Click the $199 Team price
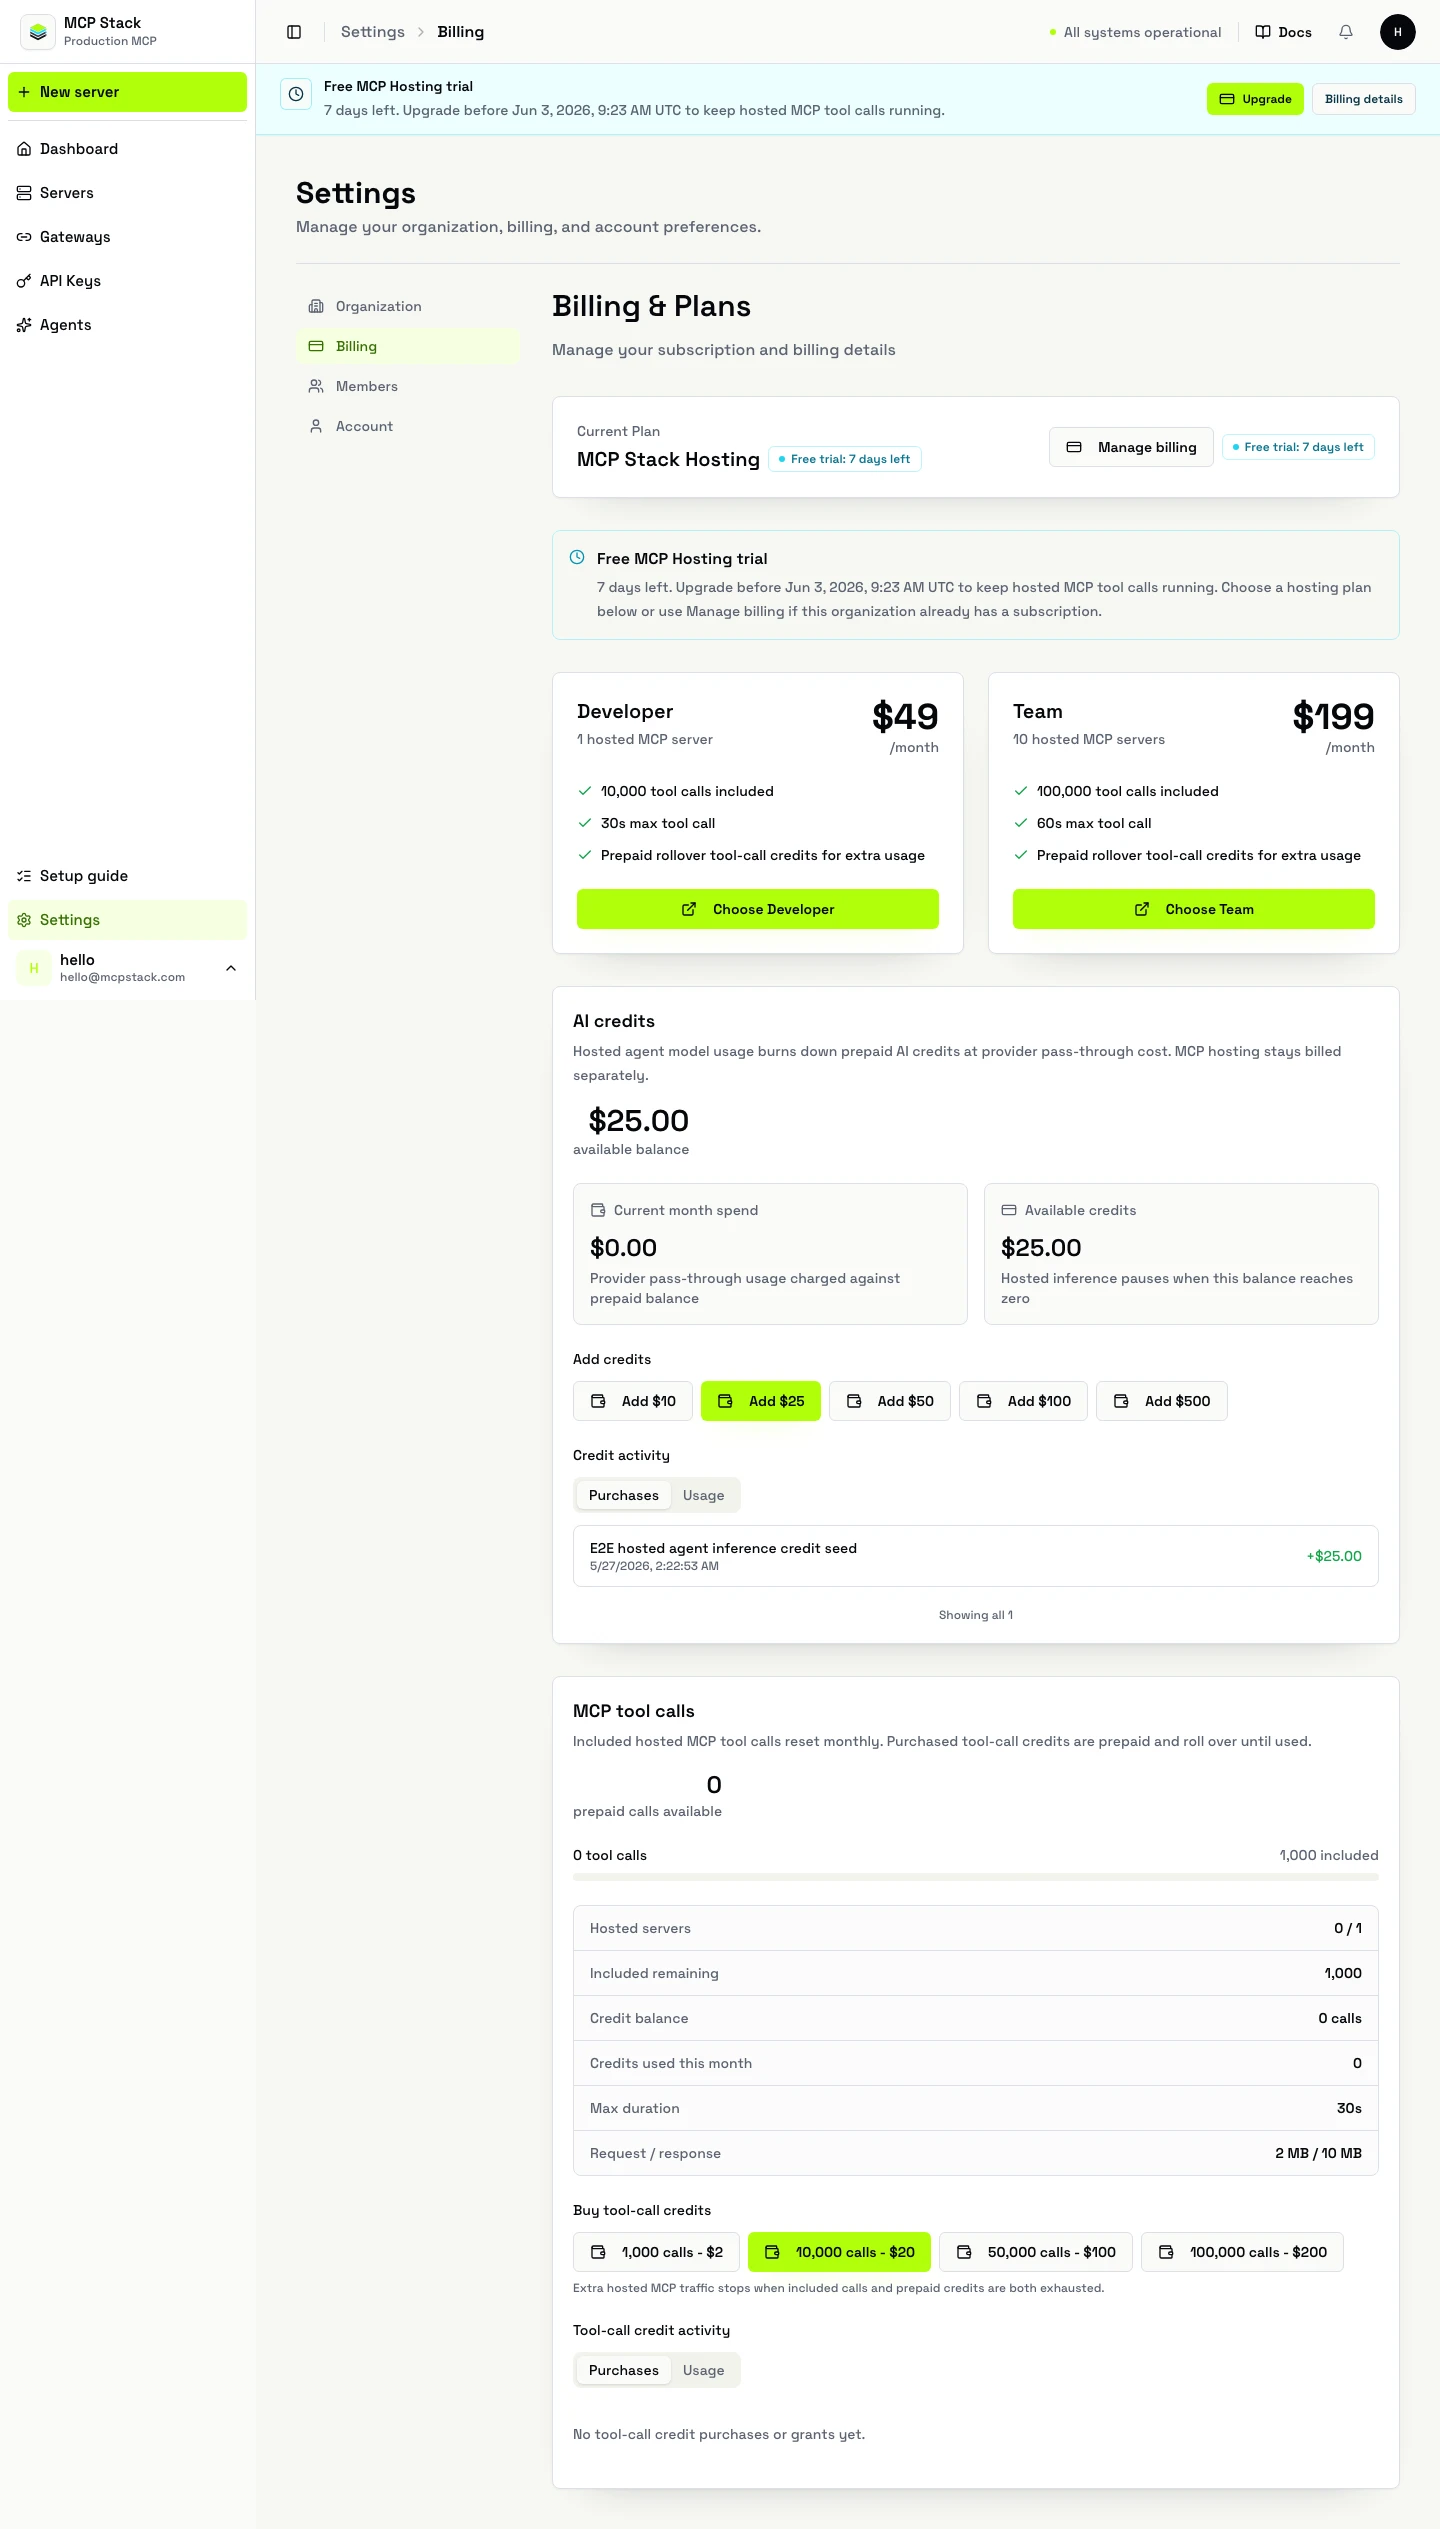The height and width of the screenshot is (2529, 1440). pos(1333,717)
